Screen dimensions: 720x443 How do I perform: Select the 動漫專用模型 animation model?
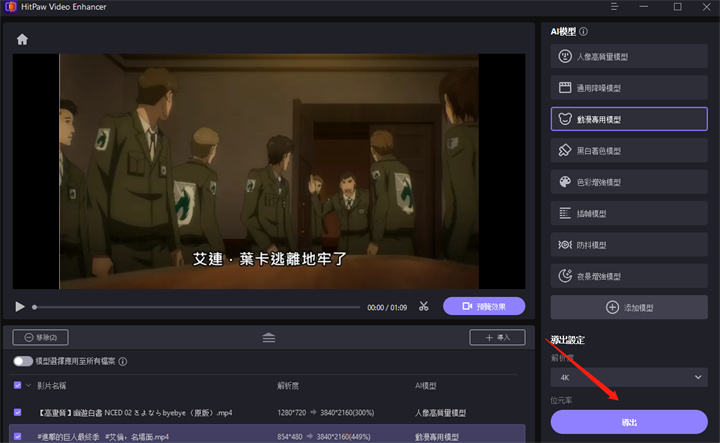[629, 119]
